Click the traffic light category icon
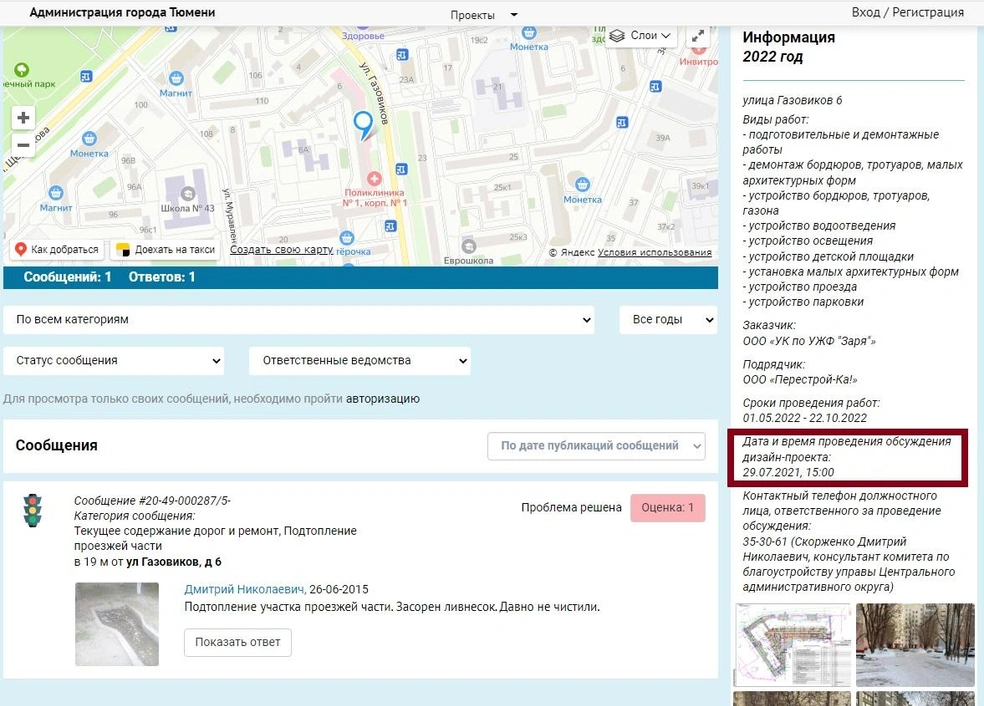 pyautogui.click(x=33, y=510)
